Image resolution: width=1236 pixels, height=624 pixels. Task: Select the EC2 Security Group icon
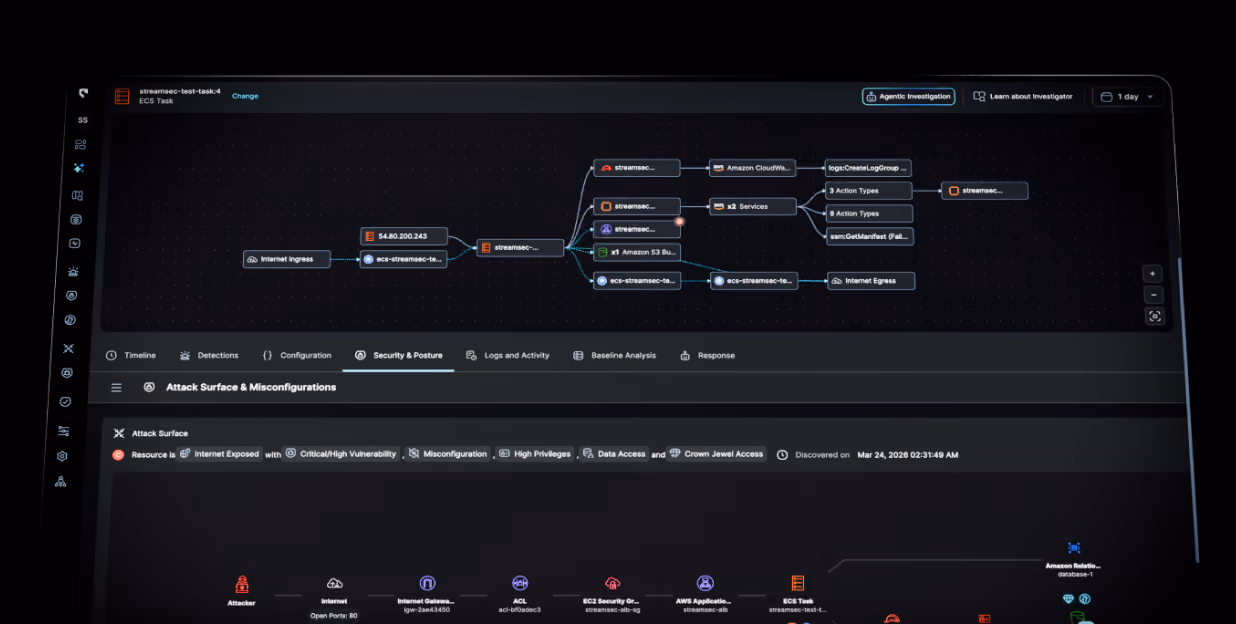coord(613,583)
